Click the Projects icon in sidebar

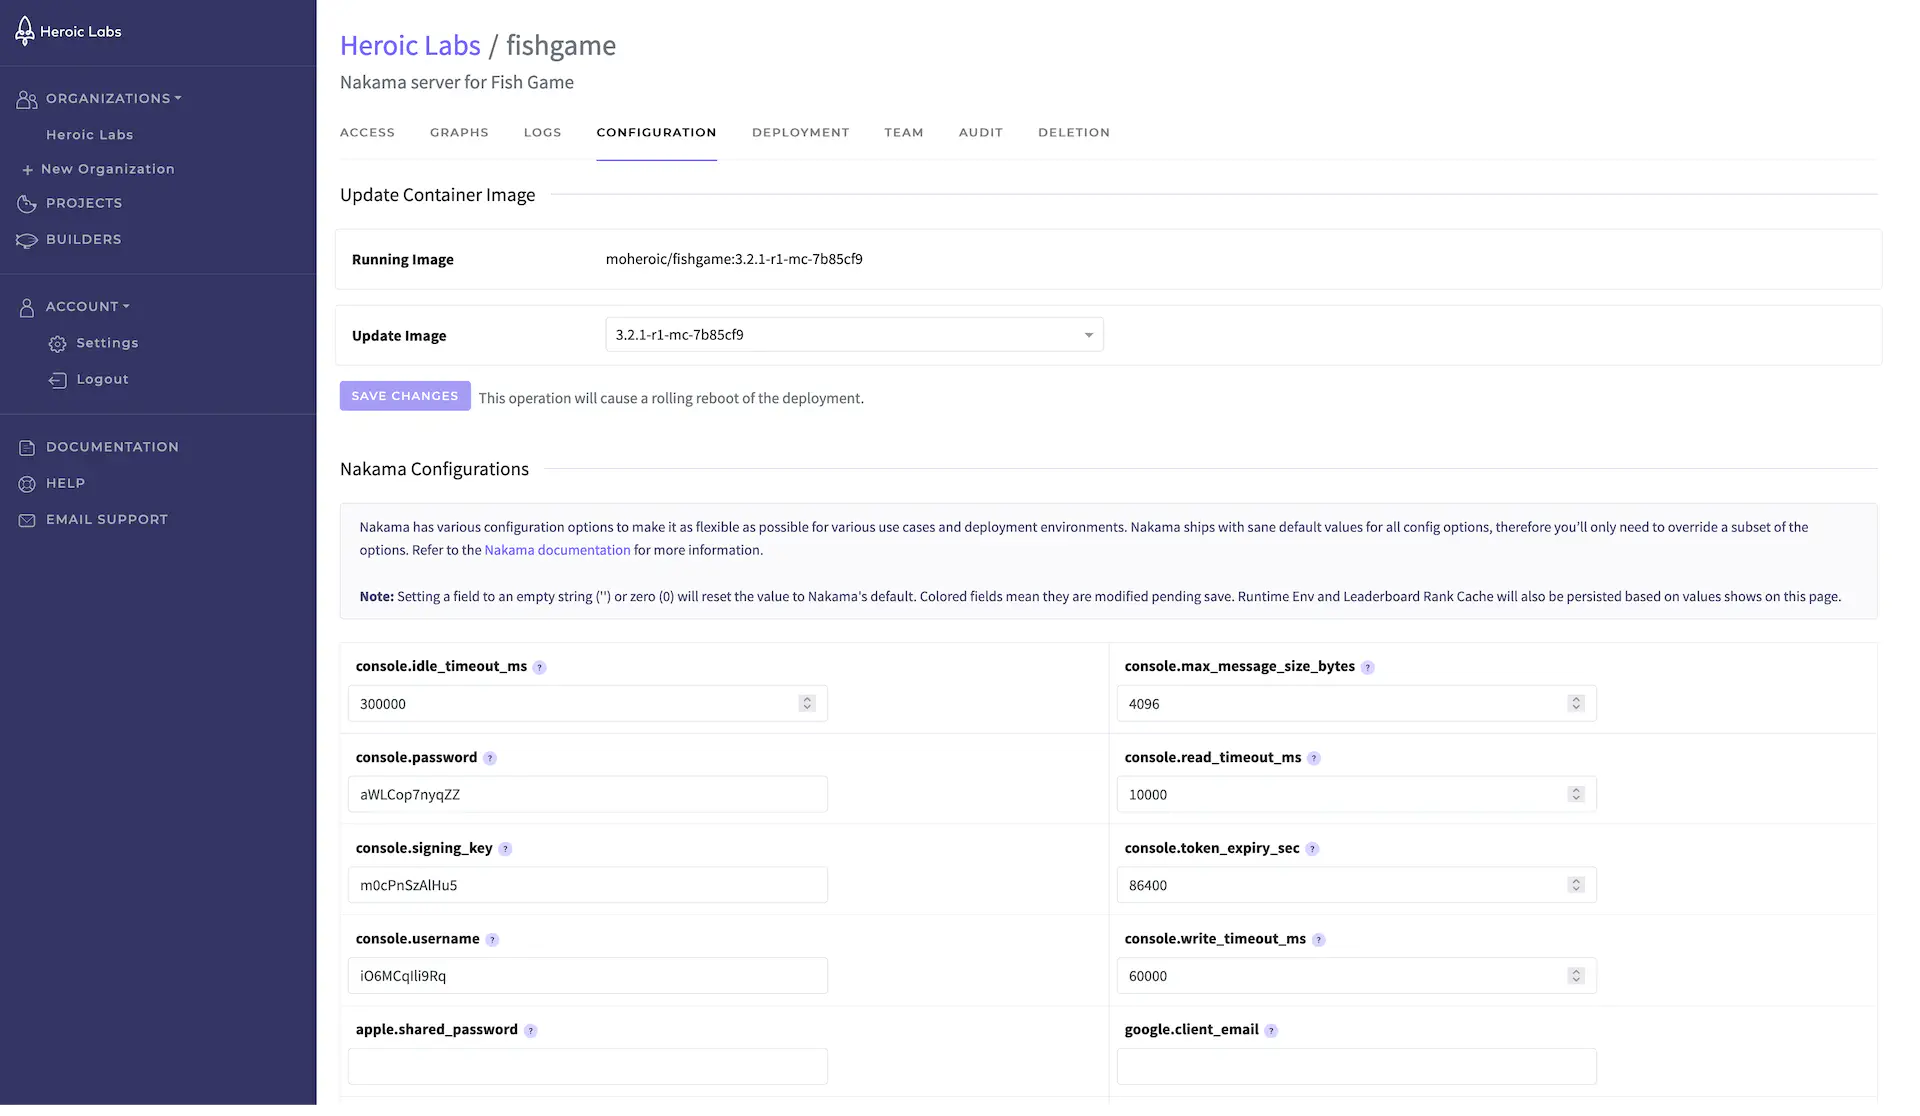tap(27, 204)
